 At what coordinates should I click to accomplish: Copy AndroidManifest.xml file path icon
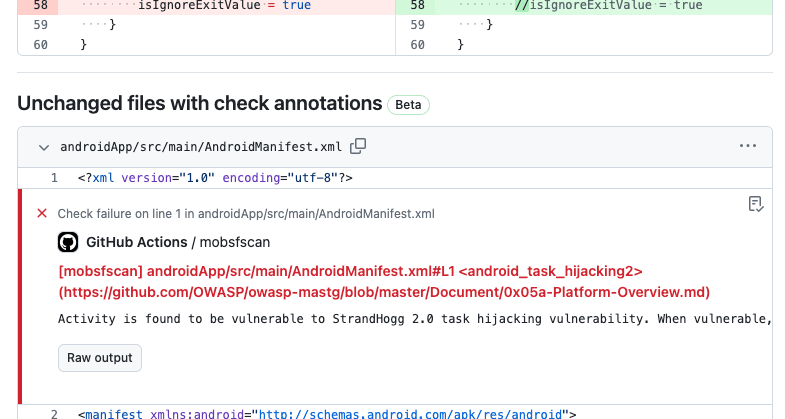(x=358, y=146)
